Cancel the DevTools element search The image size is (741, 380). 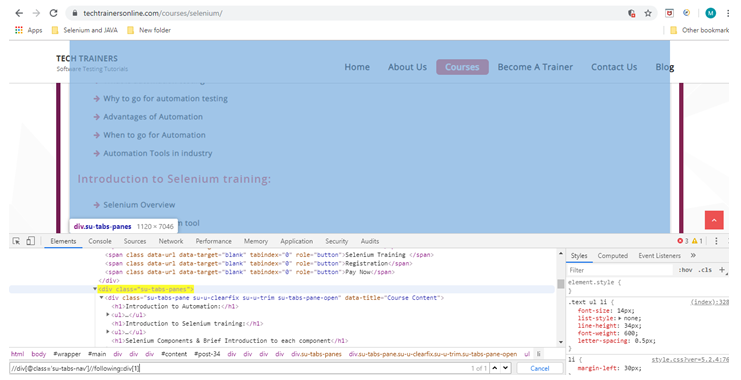click(x=539, y=368)
